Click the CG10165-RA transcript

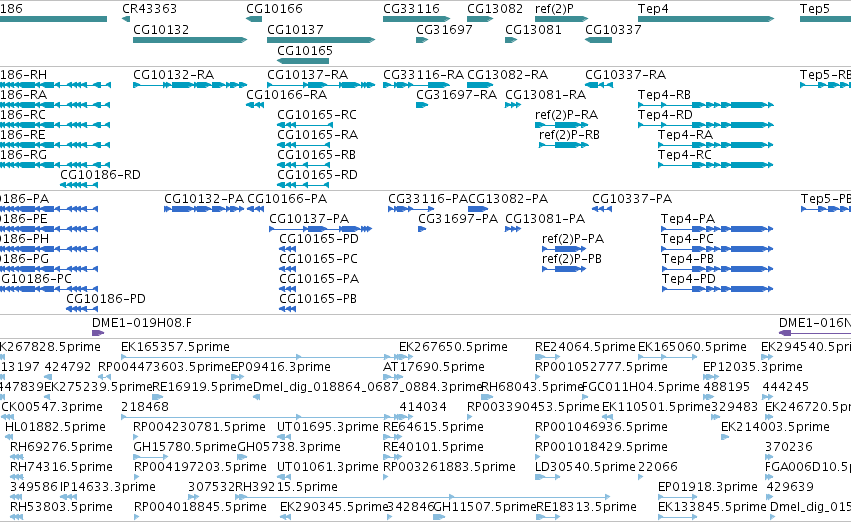click(303, 145)
